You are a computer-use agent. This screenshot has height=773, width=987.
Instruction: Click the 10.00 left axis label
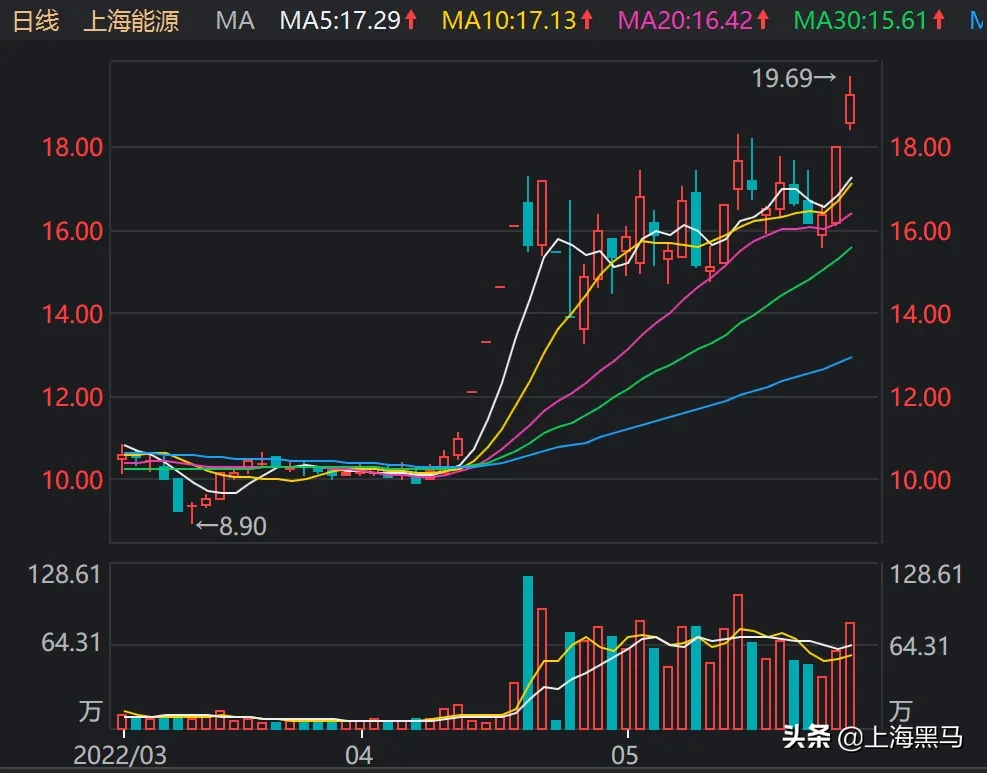point(72,480)
